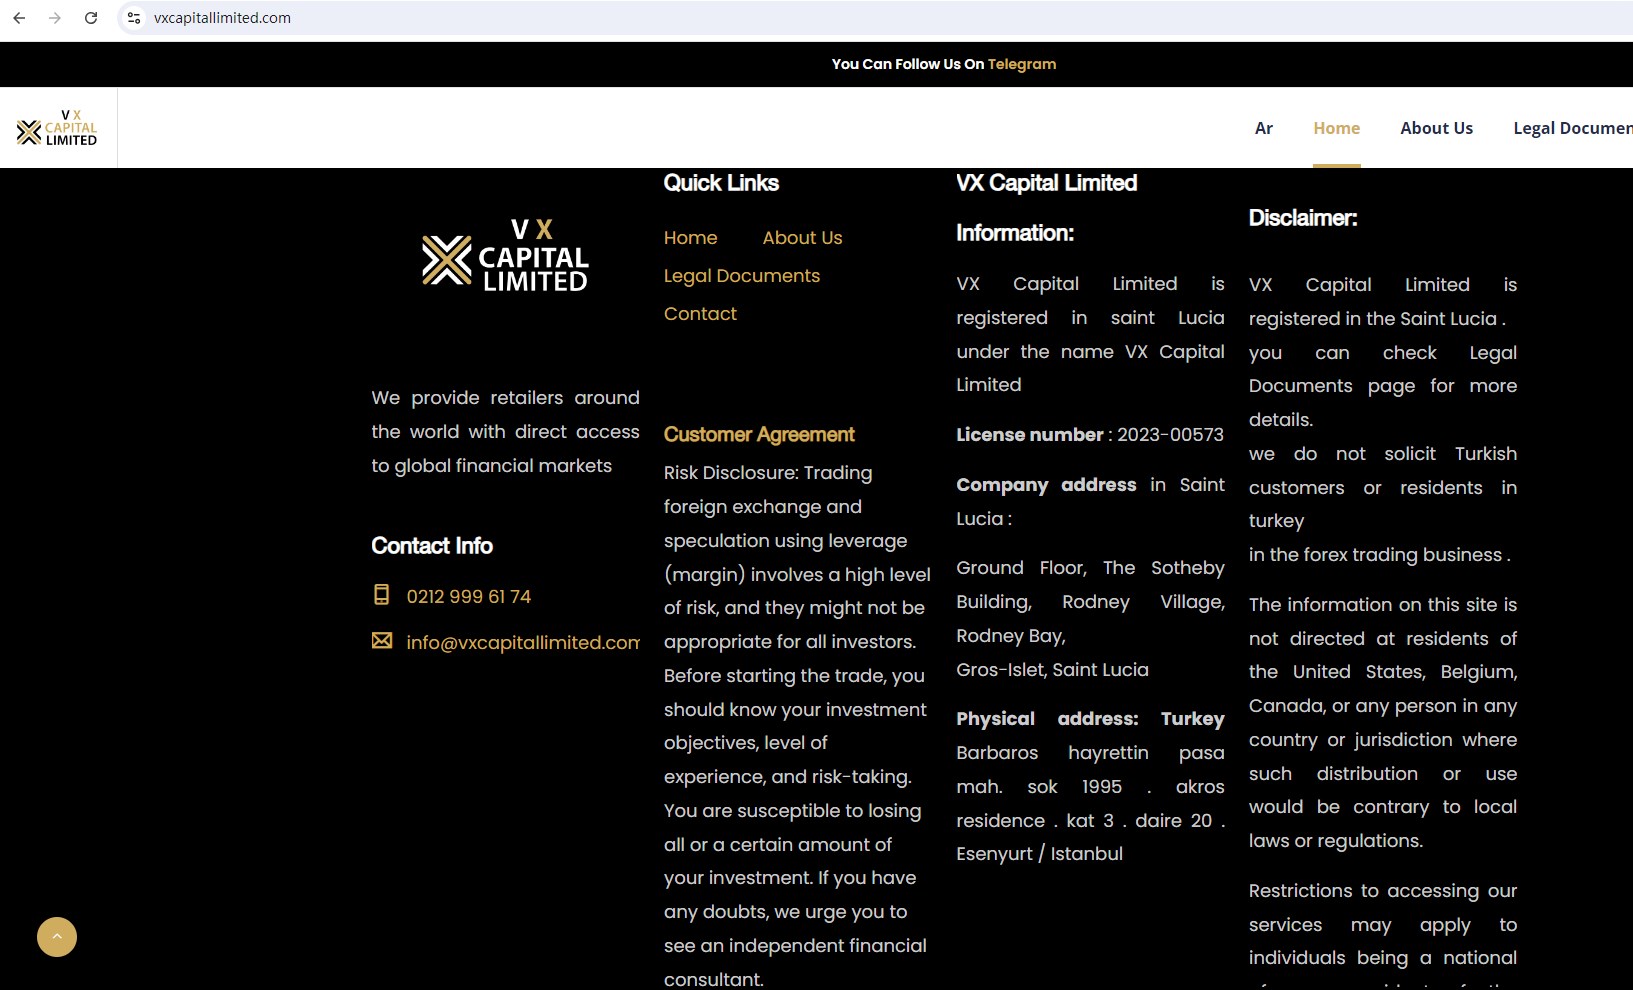Focus the address bar URL vxcapitallimited.com
This screenshot has height=990, width=1633.
tap(222, 18)
